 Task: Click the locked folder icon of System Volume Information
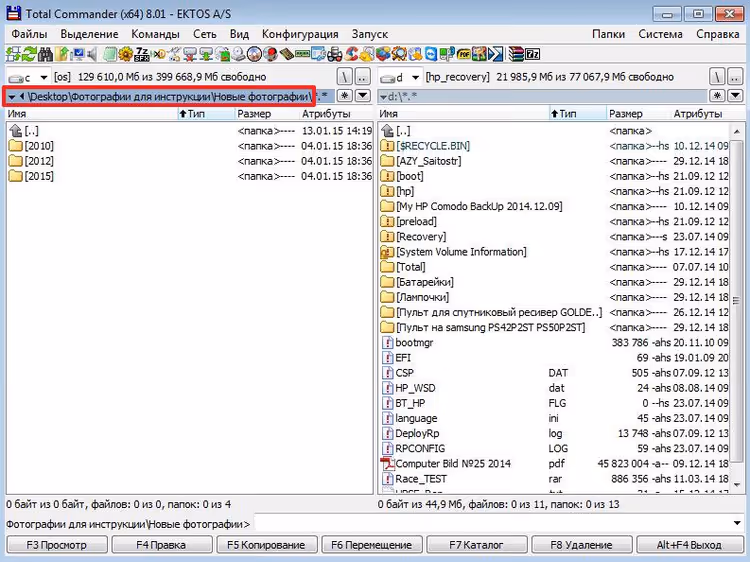(x=387, y=252)
